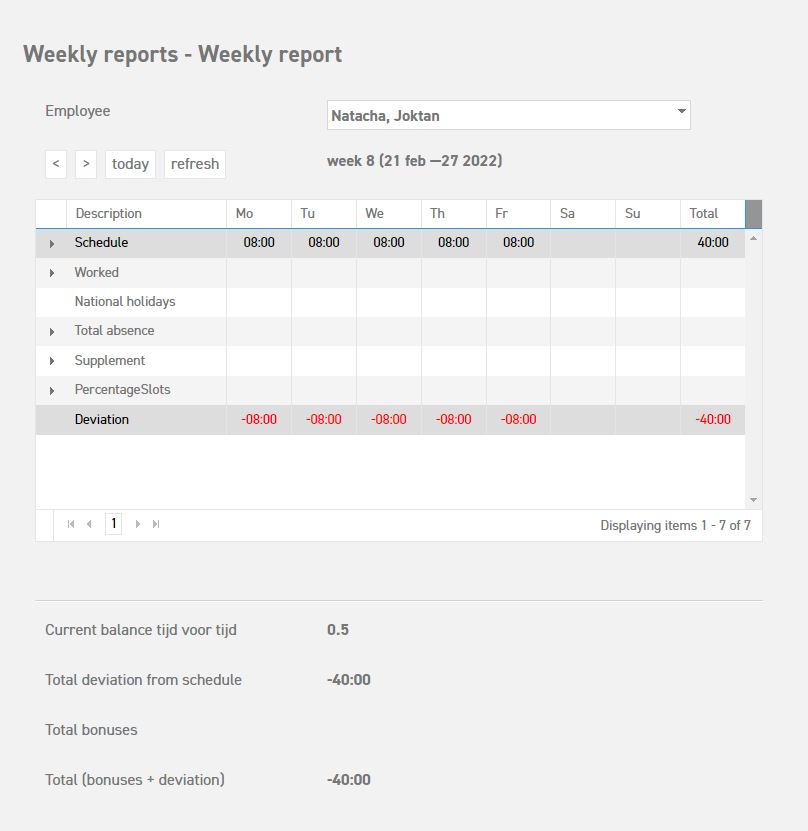
Task: Go to the next week
Action: click(x=86, y=164)
